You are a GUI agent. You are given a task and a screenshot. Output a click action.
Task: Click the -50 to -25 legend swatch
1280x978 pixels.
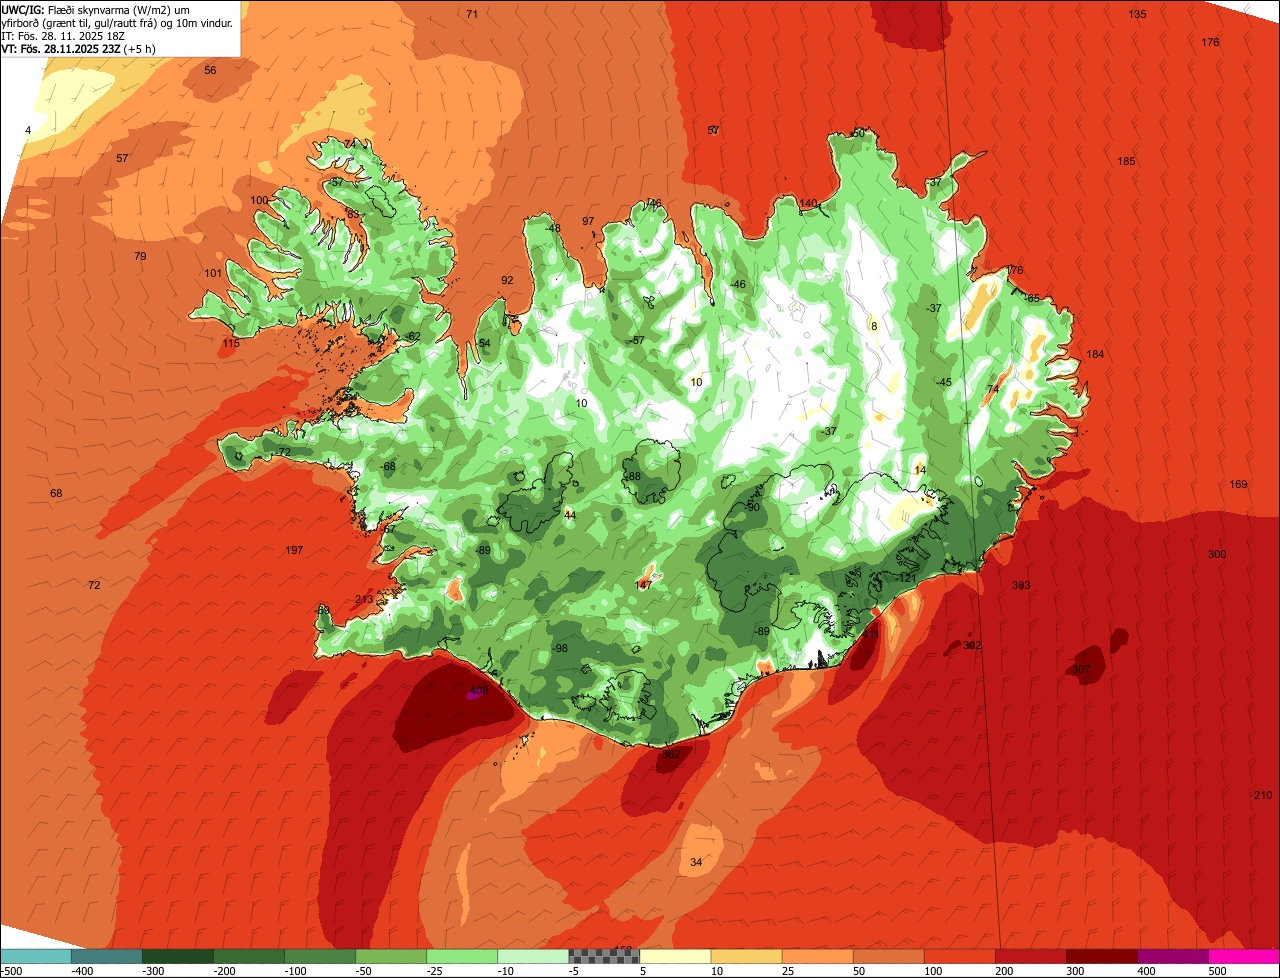pos(391,956)
